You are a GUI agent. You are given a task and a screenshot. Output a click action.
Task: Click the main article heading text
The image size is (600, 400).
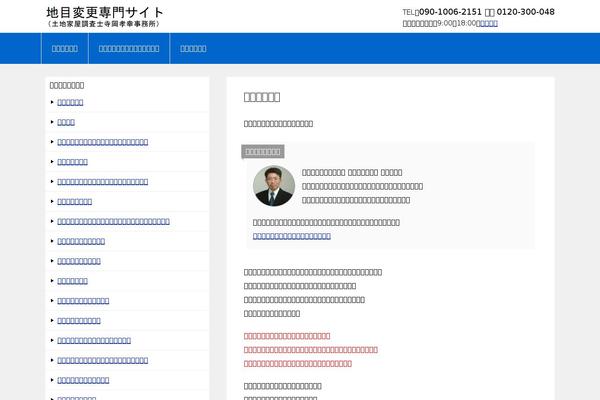pos(262,97)
